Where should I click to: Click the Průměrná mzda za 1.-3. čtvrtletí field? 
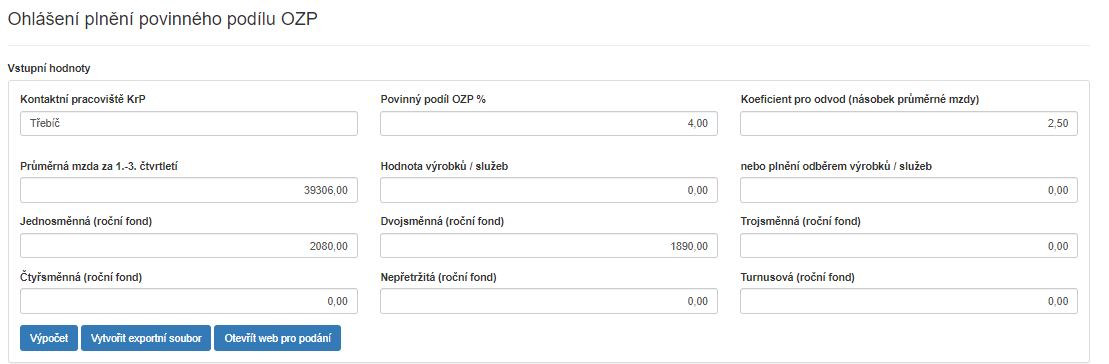point(189,189)
